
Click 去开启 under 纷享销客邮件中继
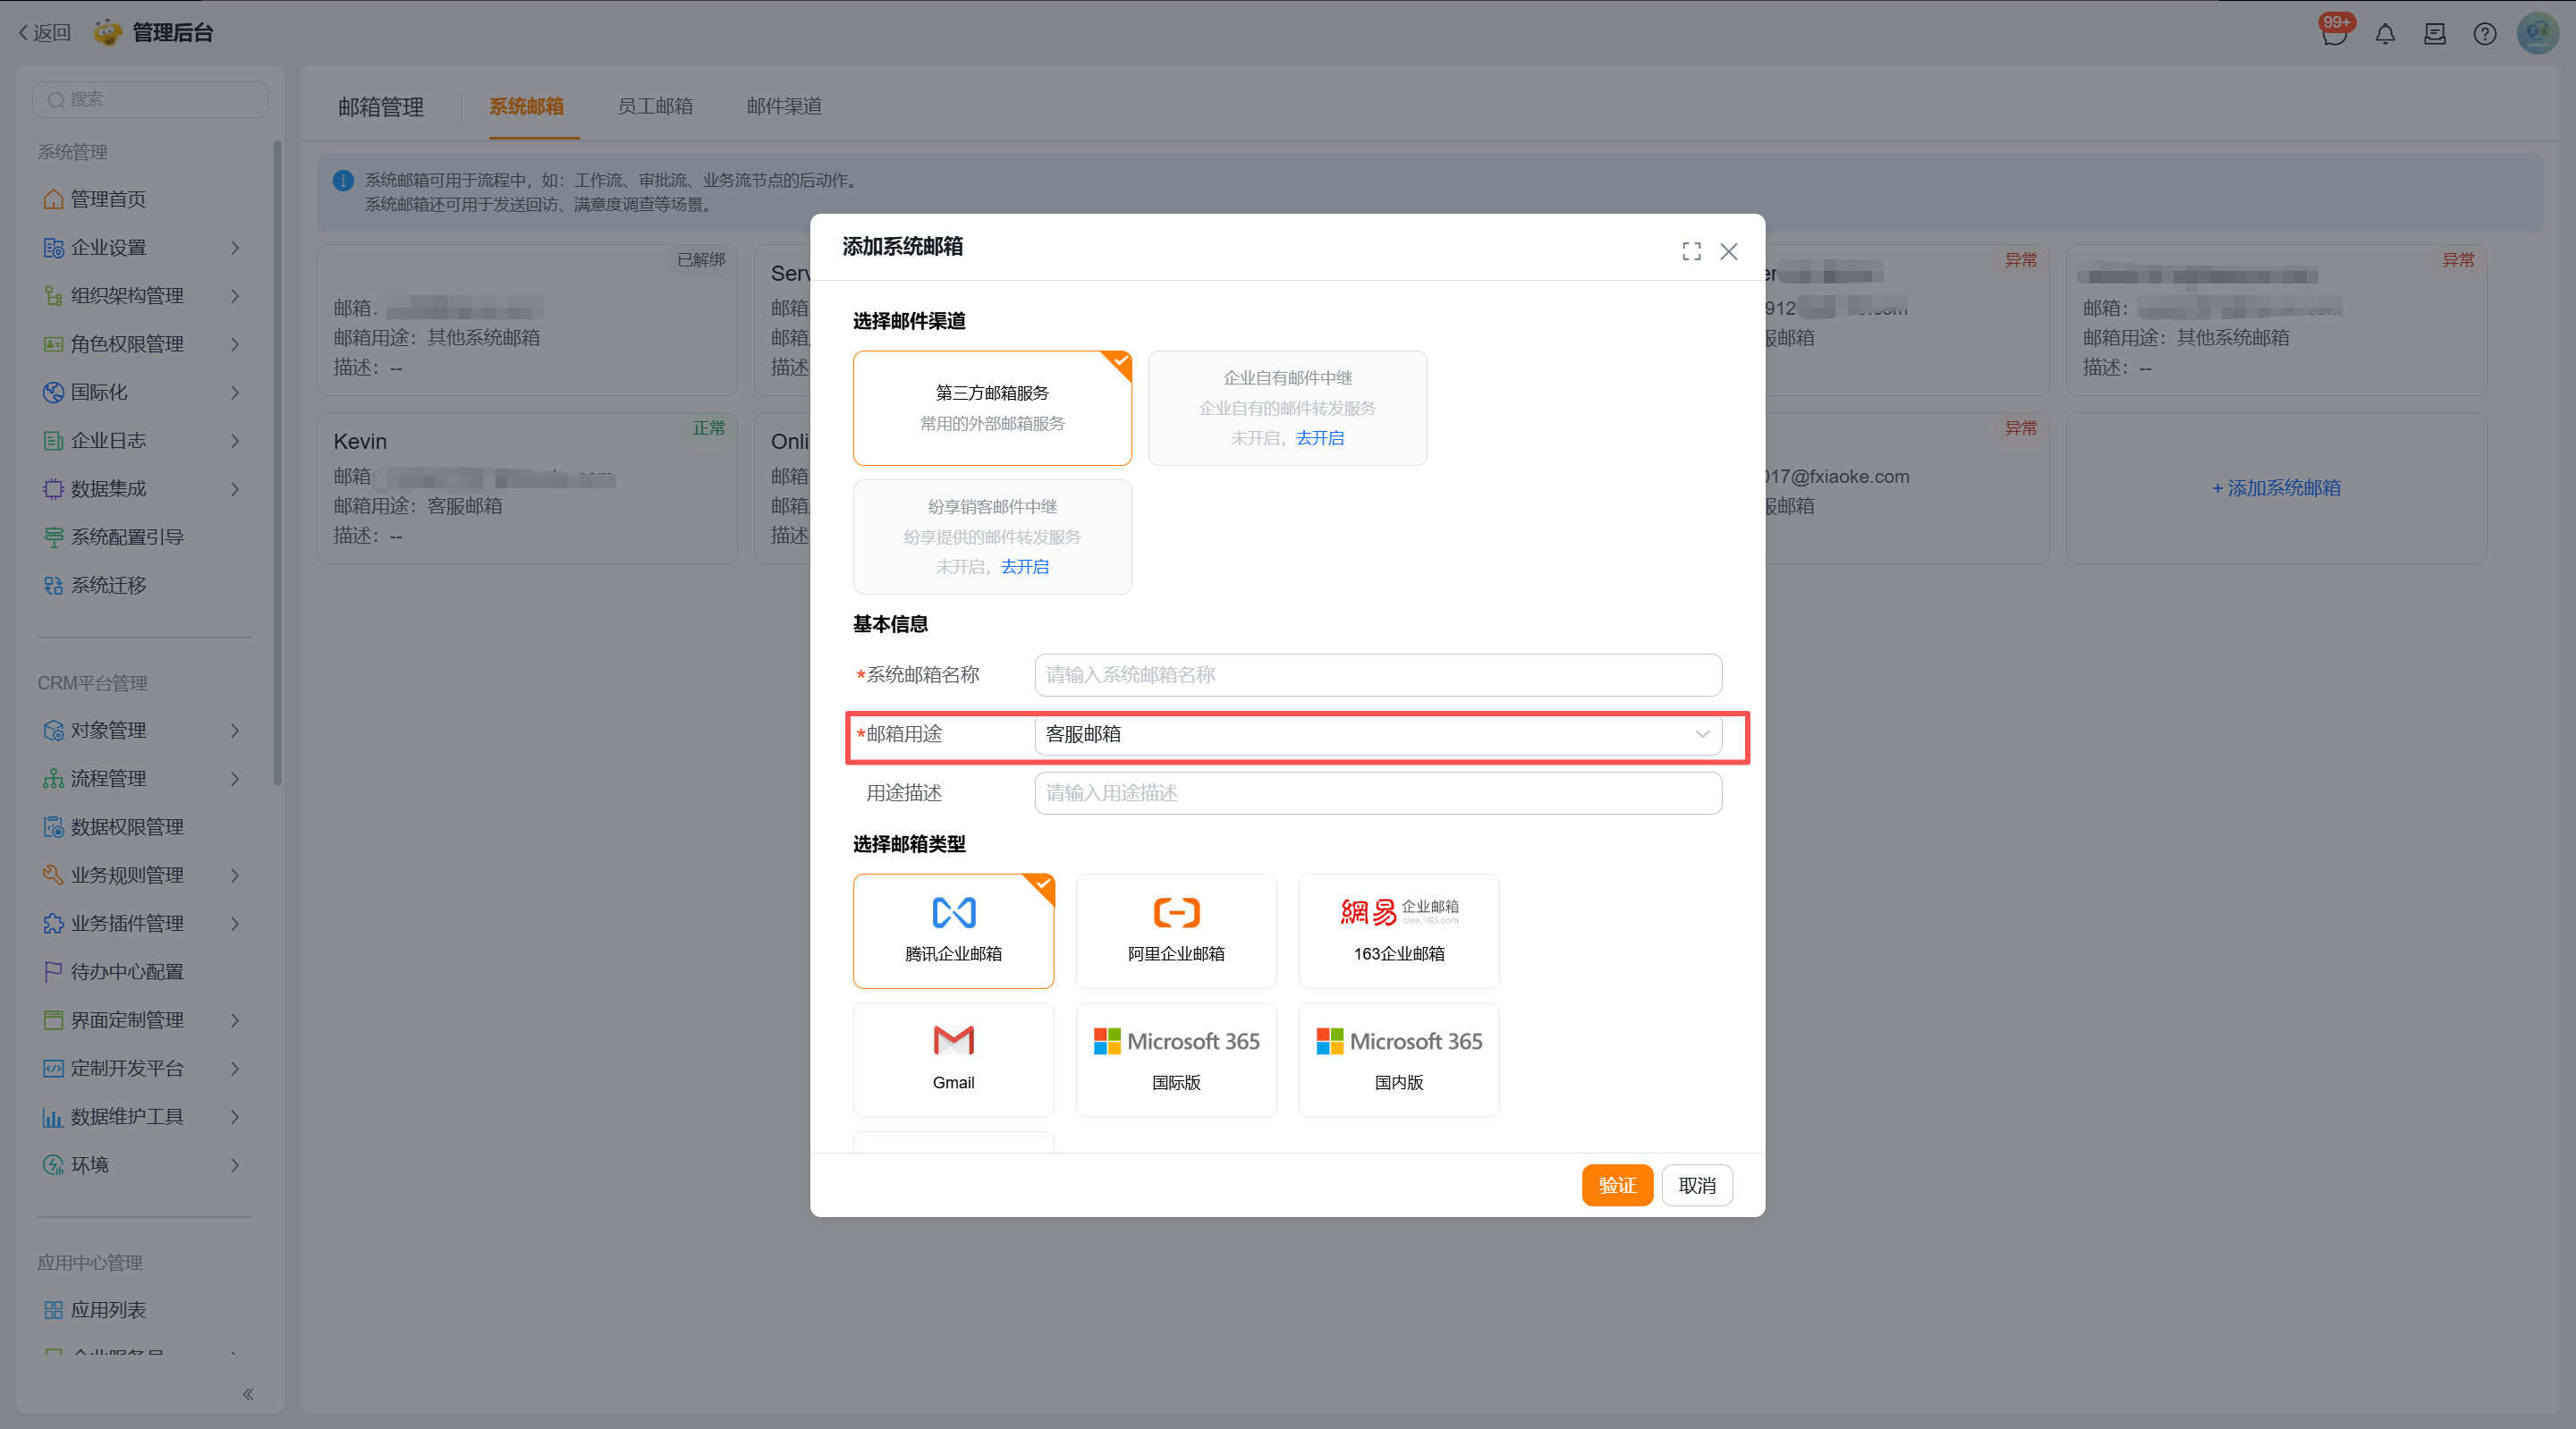point(1025,567)
